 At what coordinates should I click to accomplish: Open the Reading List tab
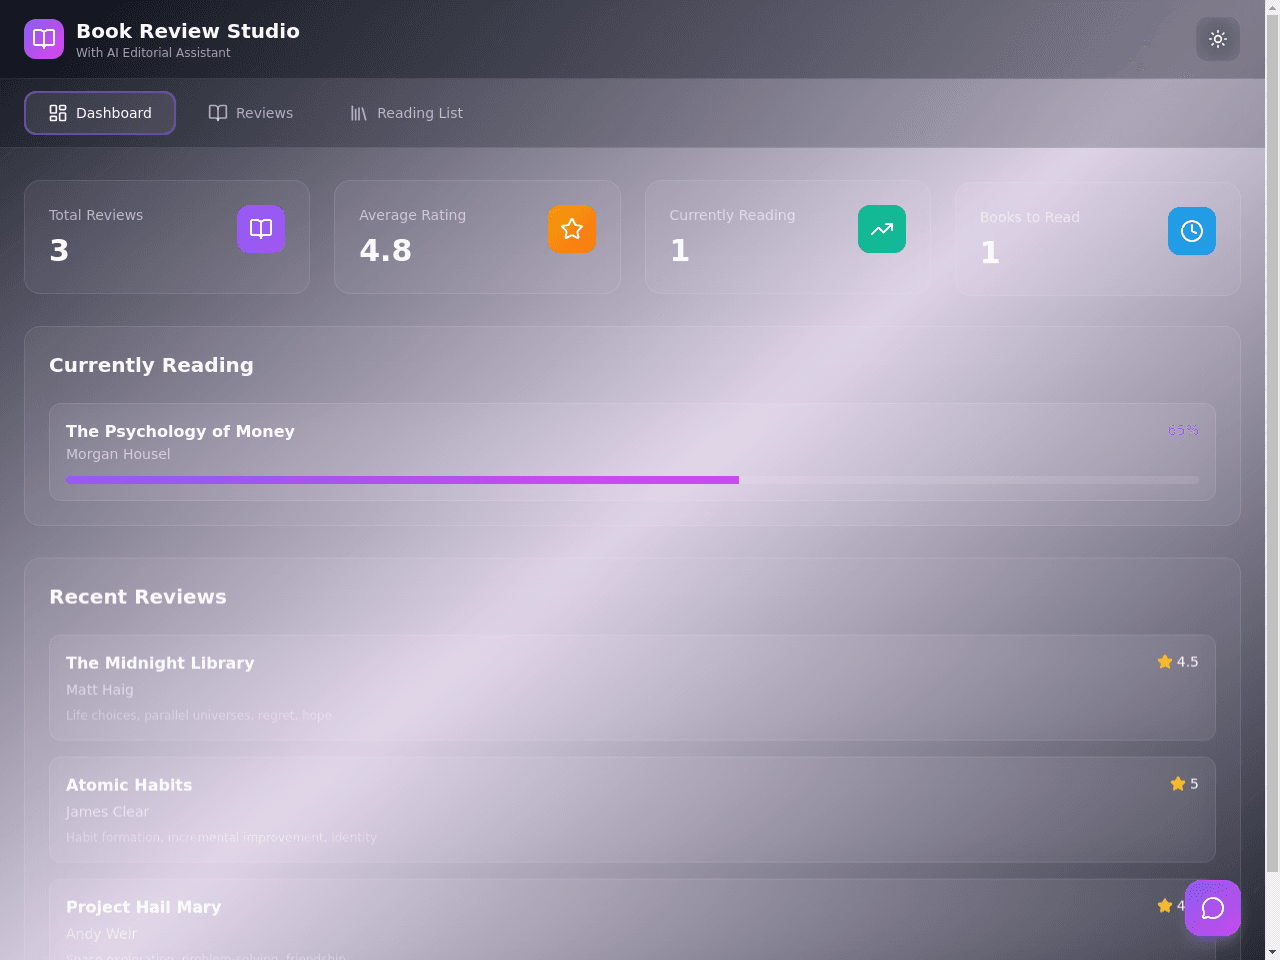406,113
